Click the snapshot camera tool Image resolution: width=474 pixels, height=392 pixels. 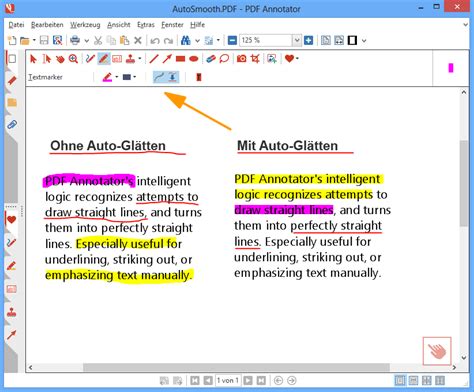(242, 59)
